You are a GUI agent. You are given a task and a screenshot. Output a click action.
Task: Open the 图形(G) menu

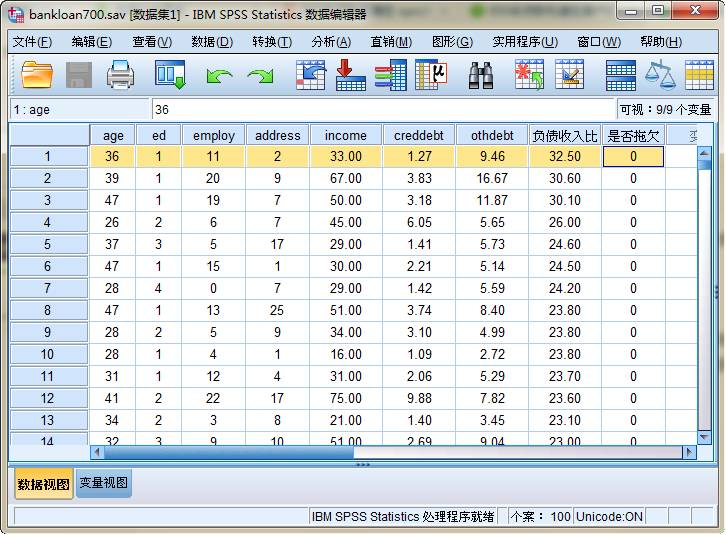tap(452, 42)
